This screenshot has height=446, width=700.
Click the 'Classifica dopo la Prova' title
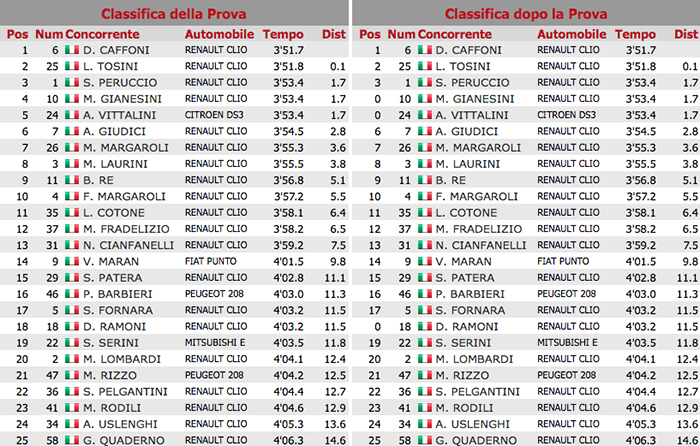526,14
